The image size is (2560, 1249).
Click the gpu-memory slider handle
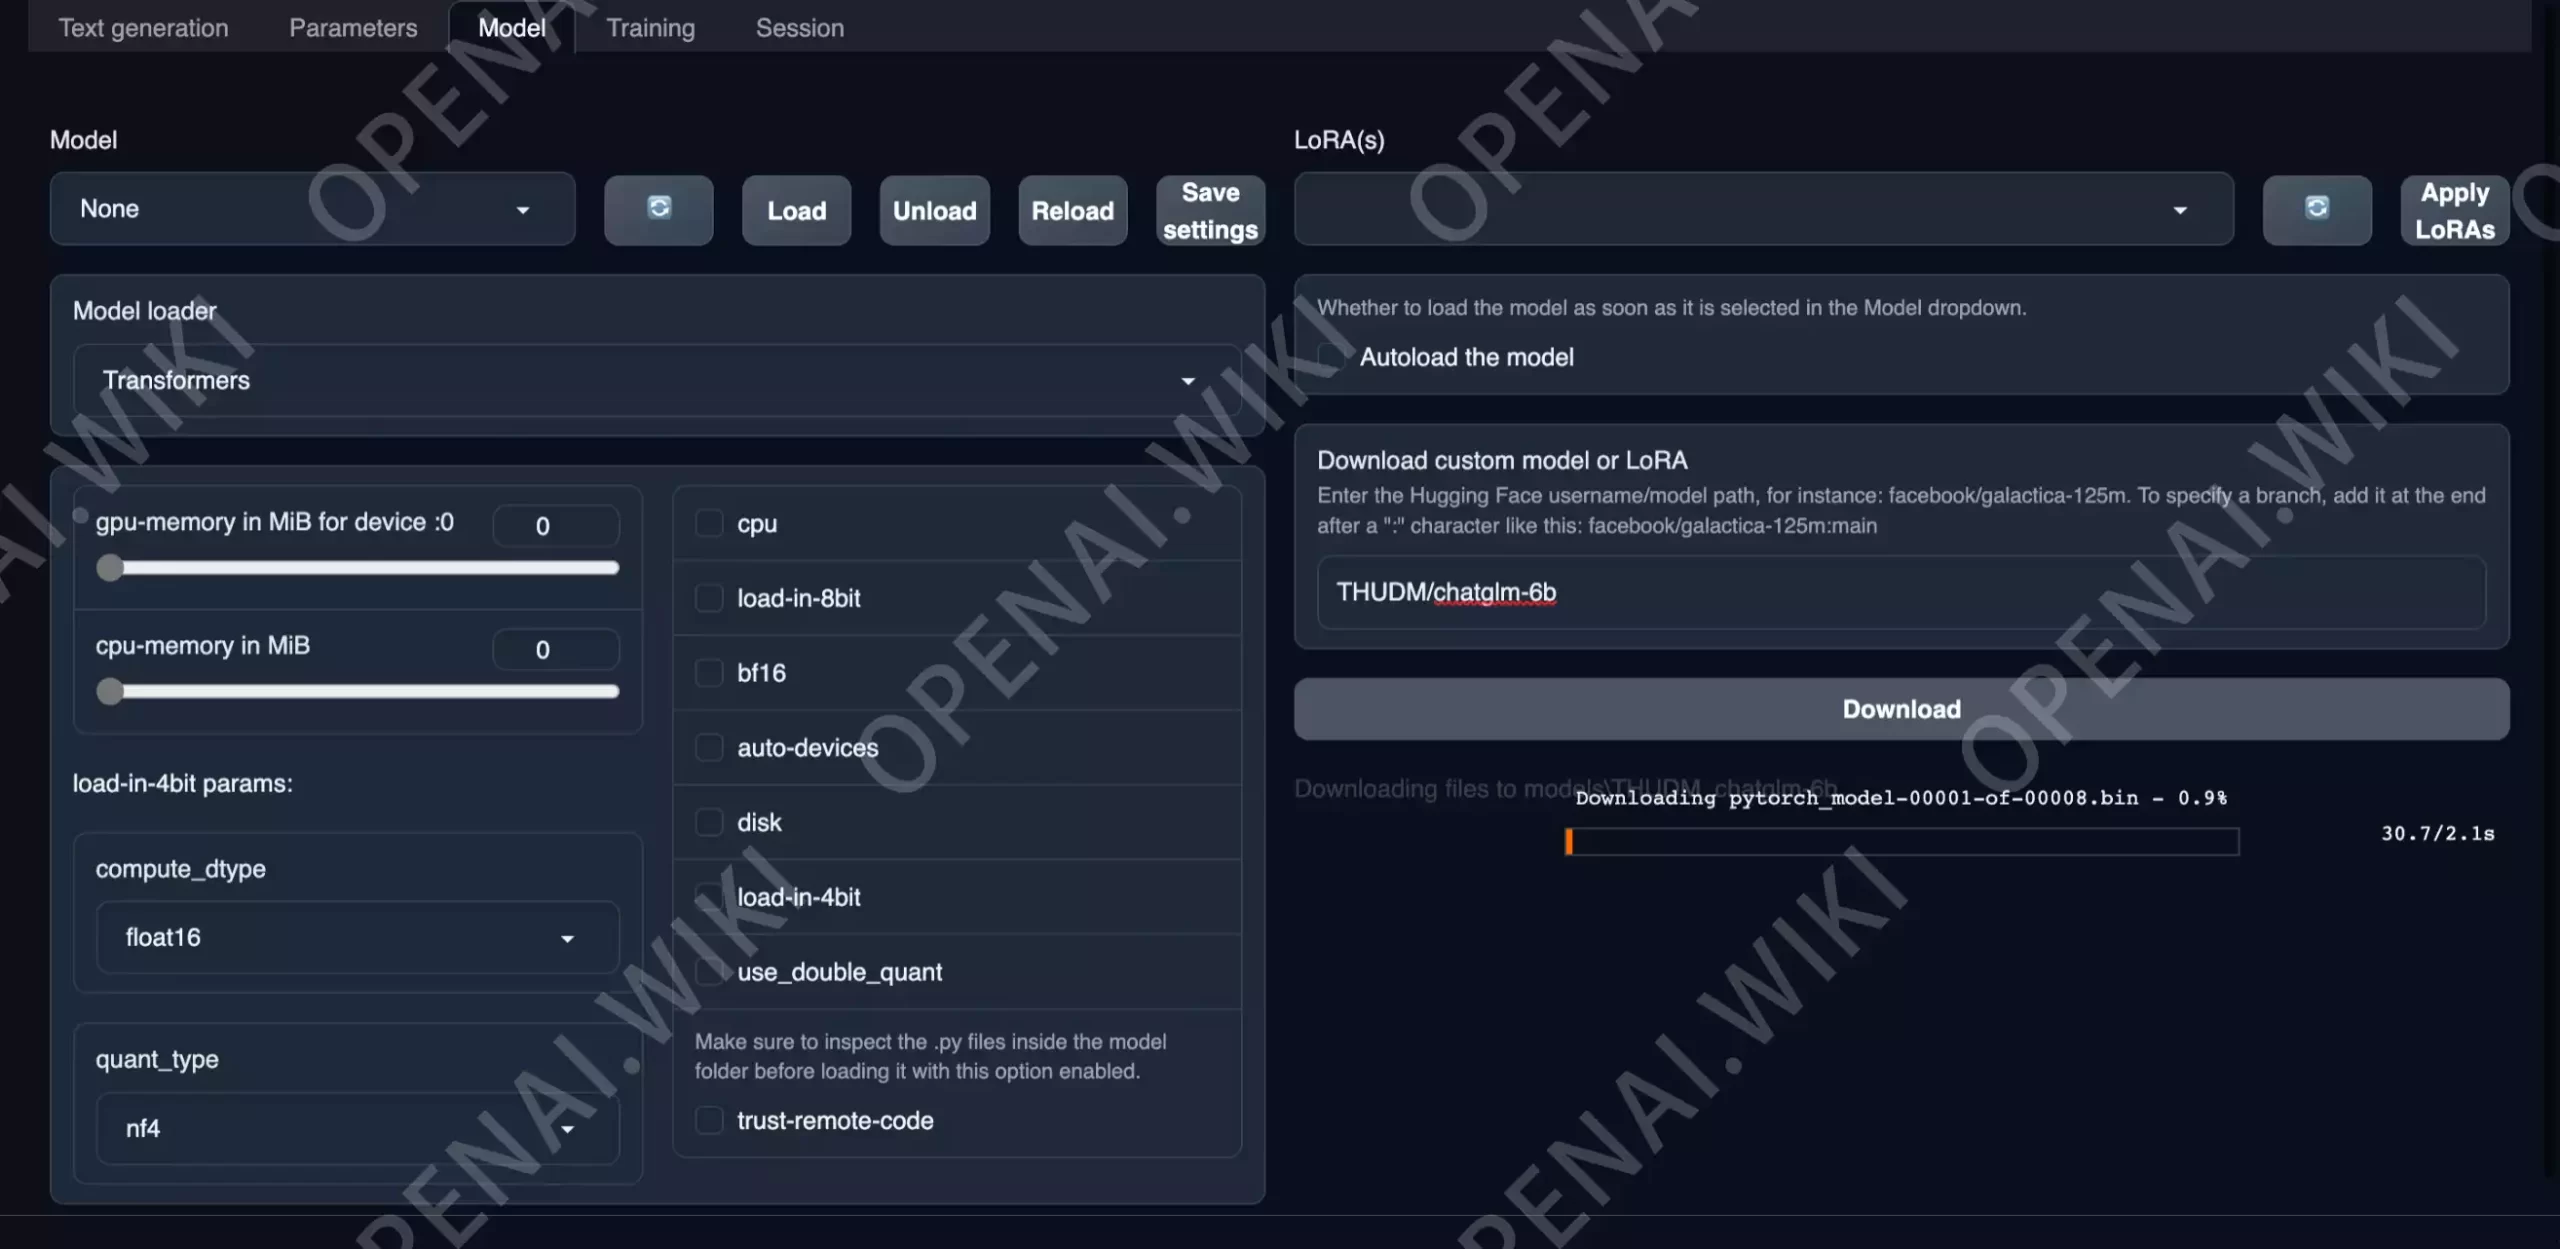coord(110,568)
